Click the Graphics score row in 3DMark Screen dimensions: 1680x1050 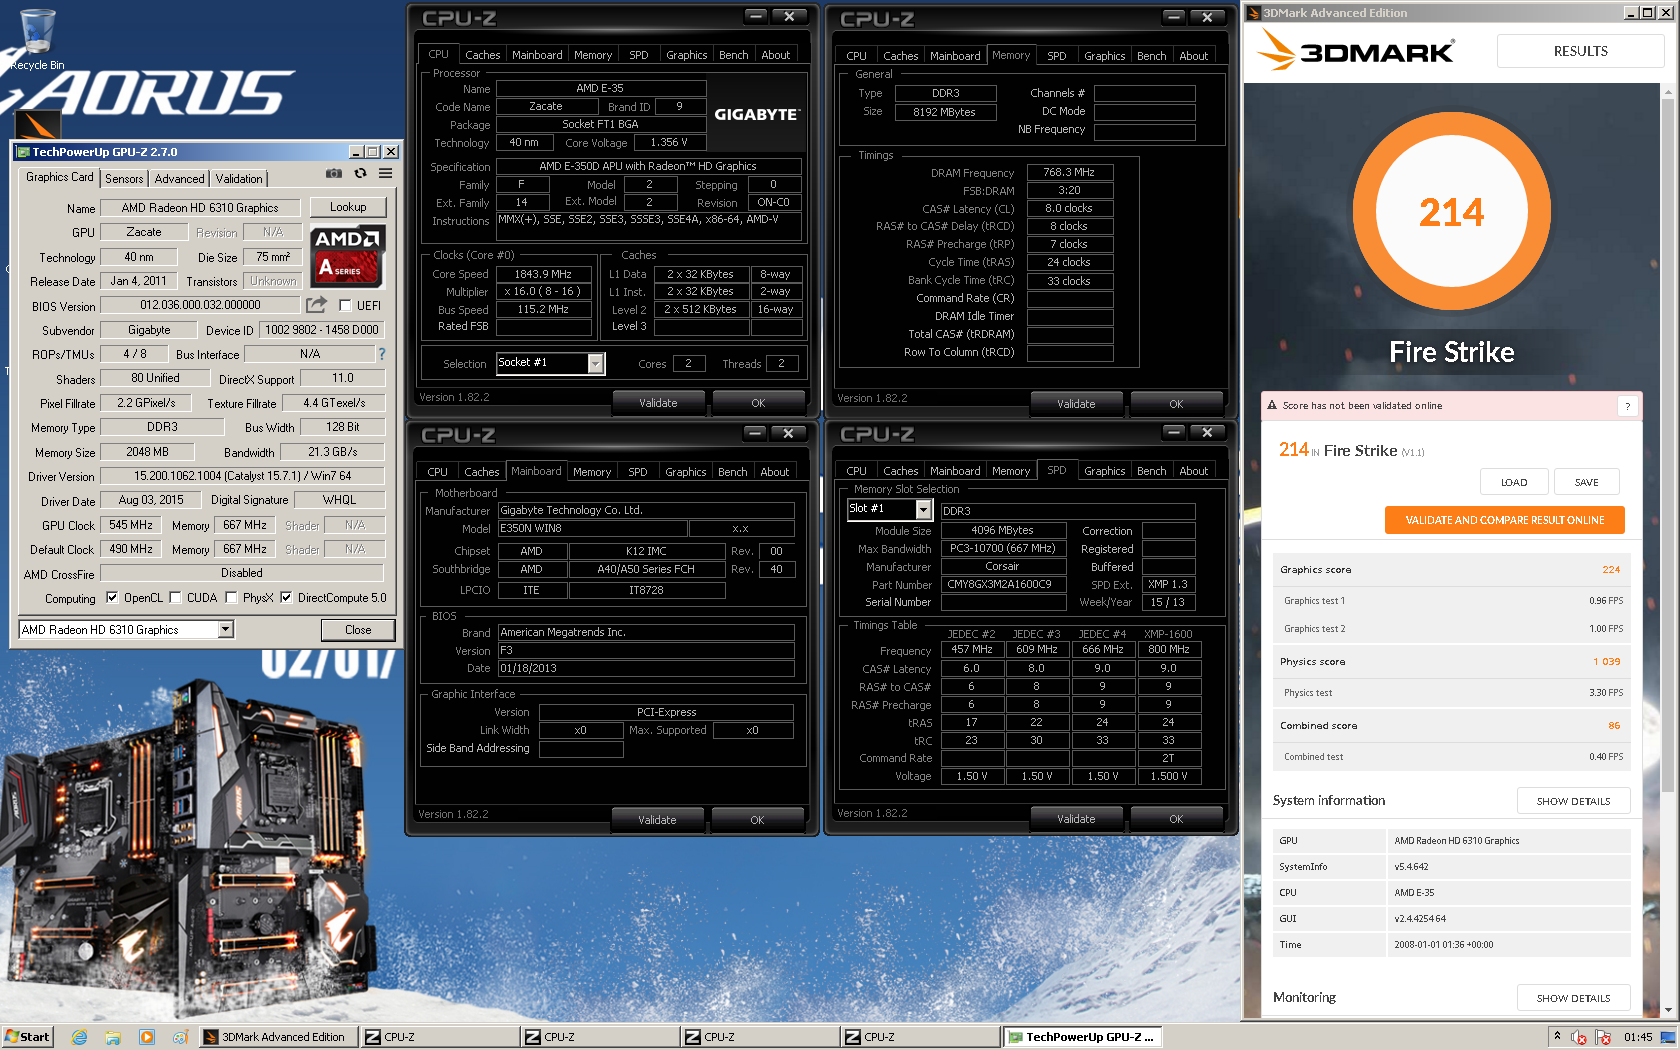[x=1451, y=569]
